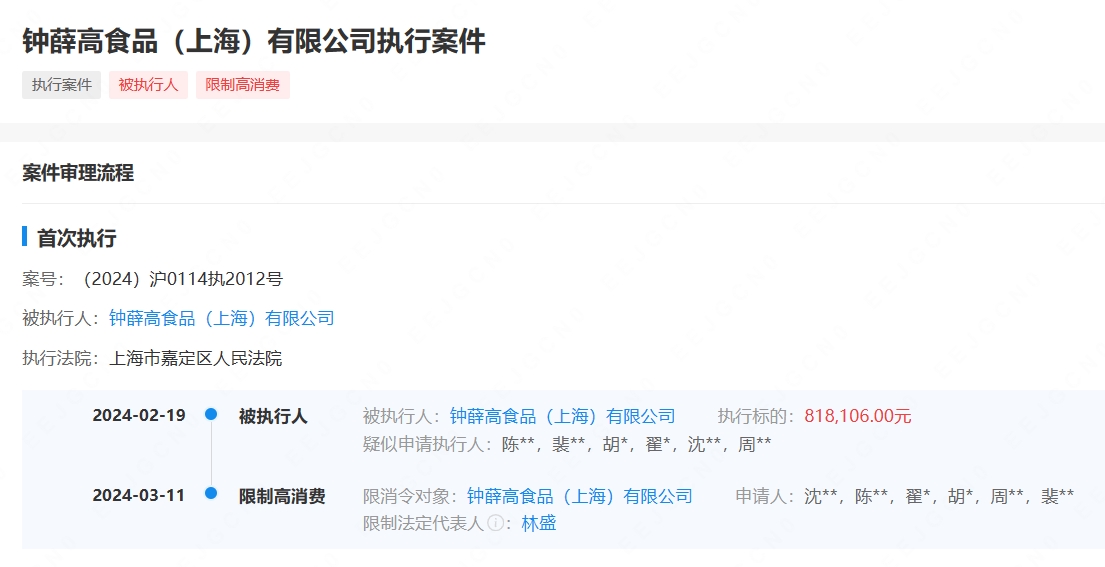
Task: Click the 首次执行 heading
Action: (x=76, y=238)
